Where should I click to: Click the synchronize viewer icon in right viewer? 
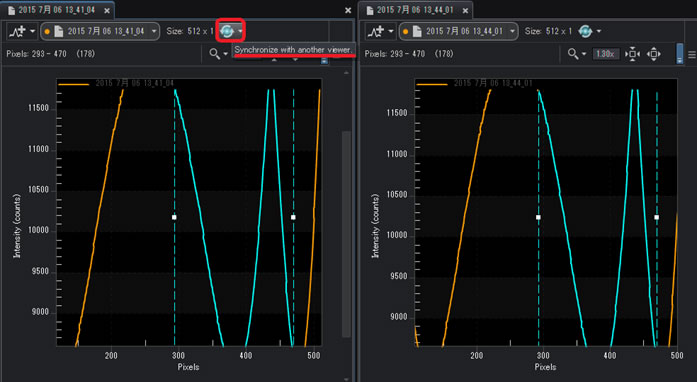point(585,31)
